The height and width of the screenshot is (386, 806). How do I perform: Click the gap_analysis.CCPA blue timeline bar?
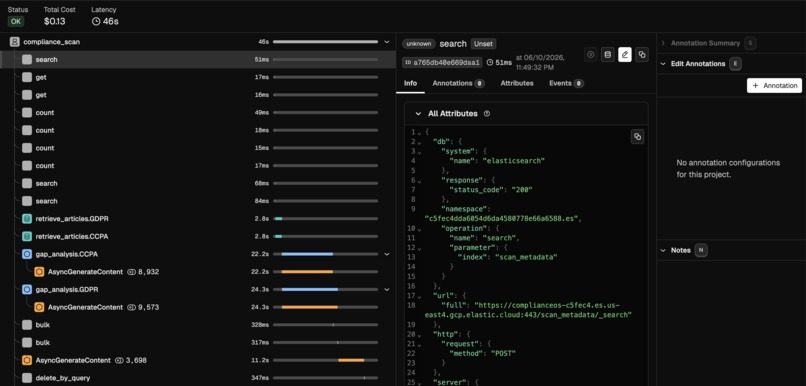pos(307,254)
